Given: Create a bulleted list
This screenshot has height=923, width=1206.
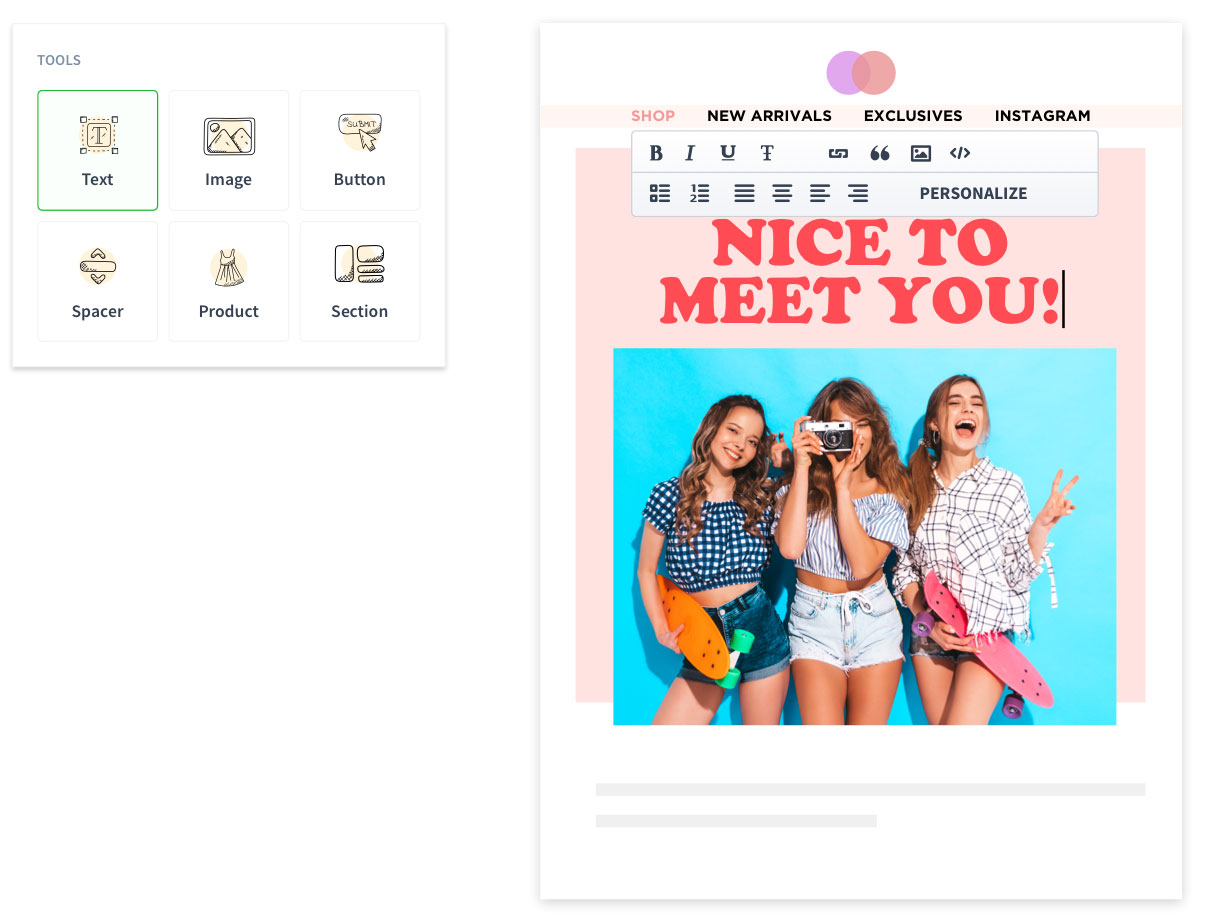Looking at the screenshot, I should 660,193.
